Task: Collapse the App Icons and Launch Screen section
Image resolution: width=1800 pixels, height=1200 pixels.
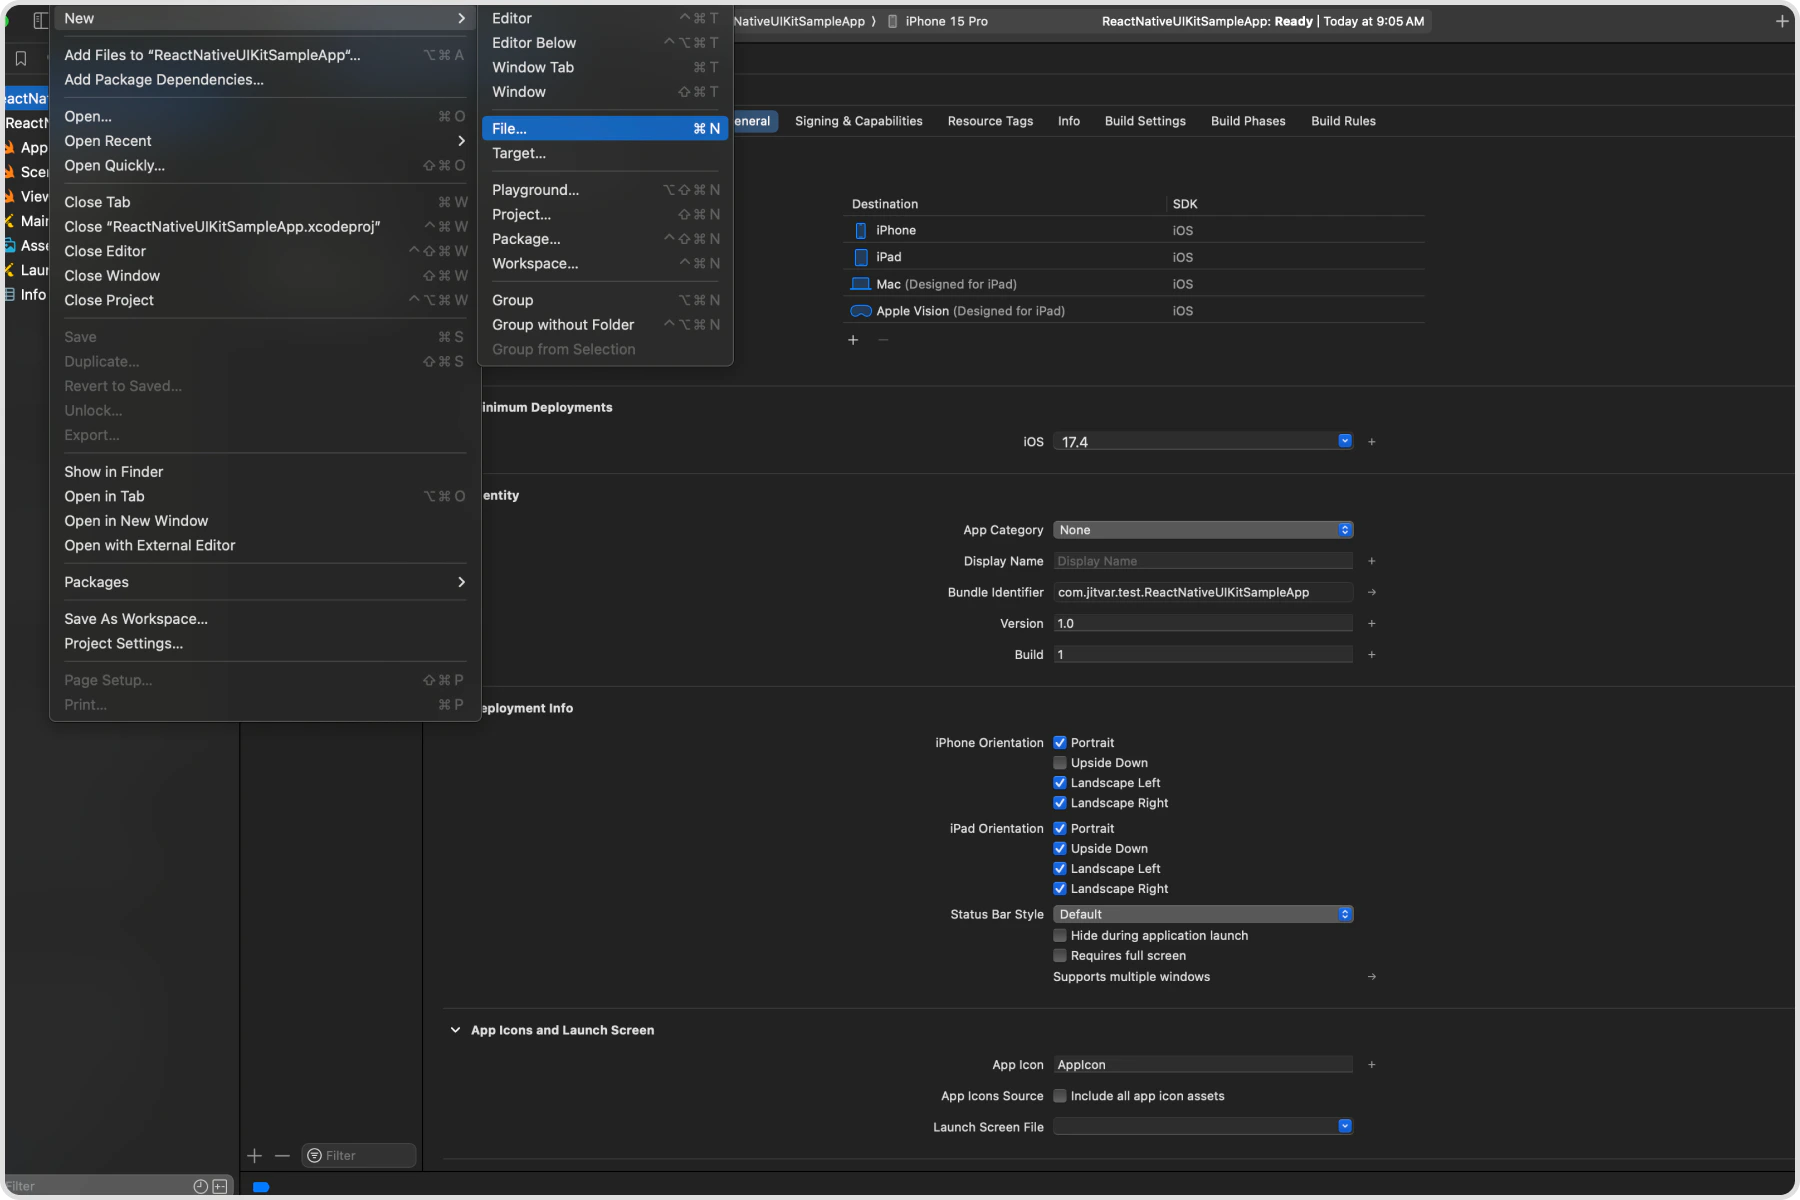Action: [455, 1029]
